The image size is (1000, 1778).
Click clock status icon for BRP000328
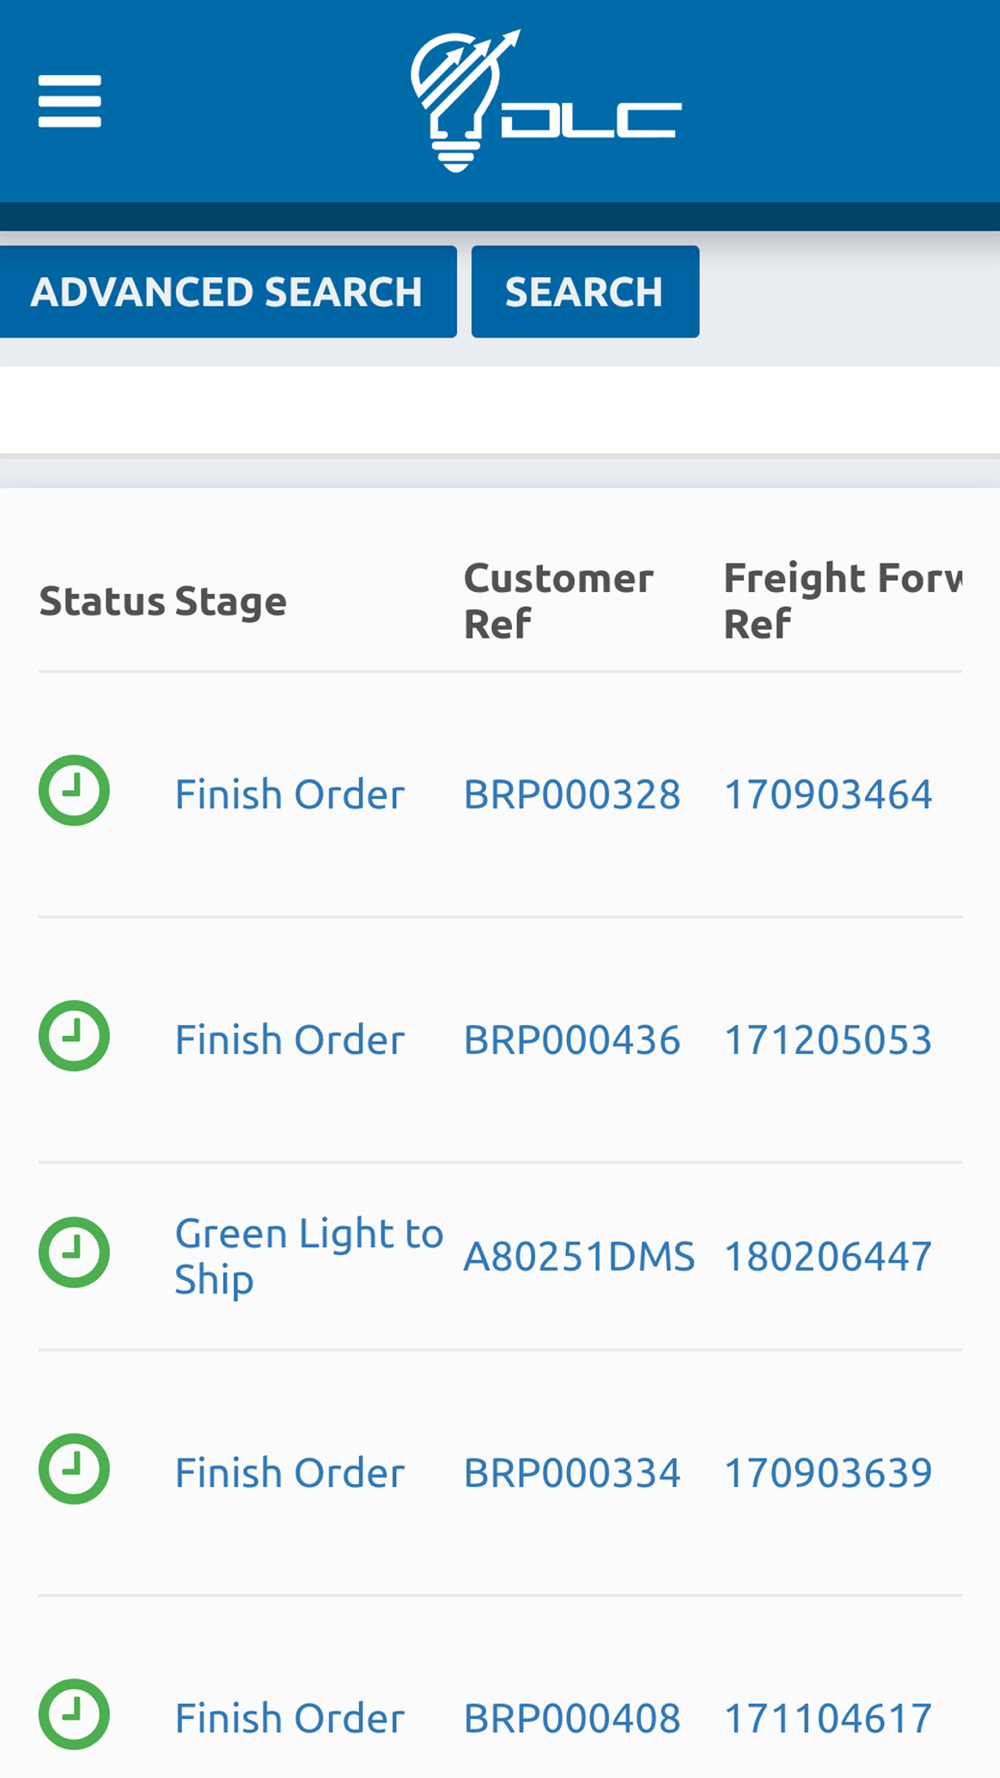pyautogui.click(x=74, y=791)
